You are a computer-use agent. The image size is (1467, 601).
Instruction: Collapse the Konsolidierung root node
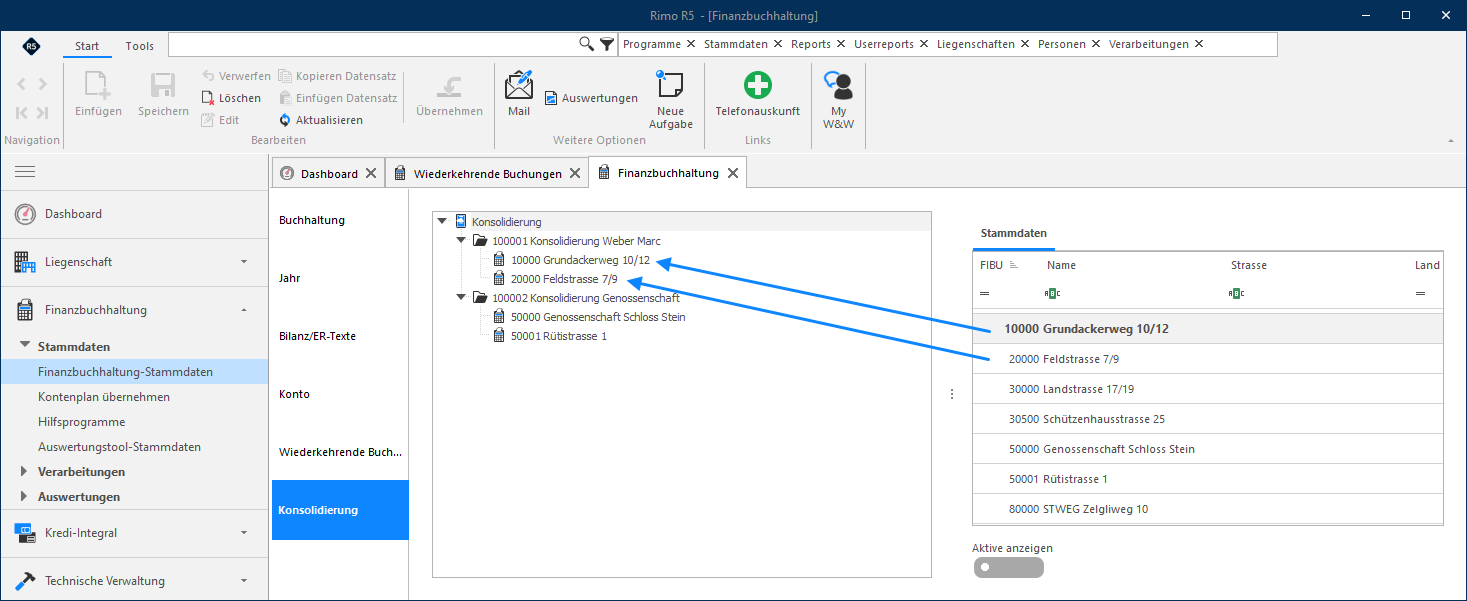tap(442, 221)
